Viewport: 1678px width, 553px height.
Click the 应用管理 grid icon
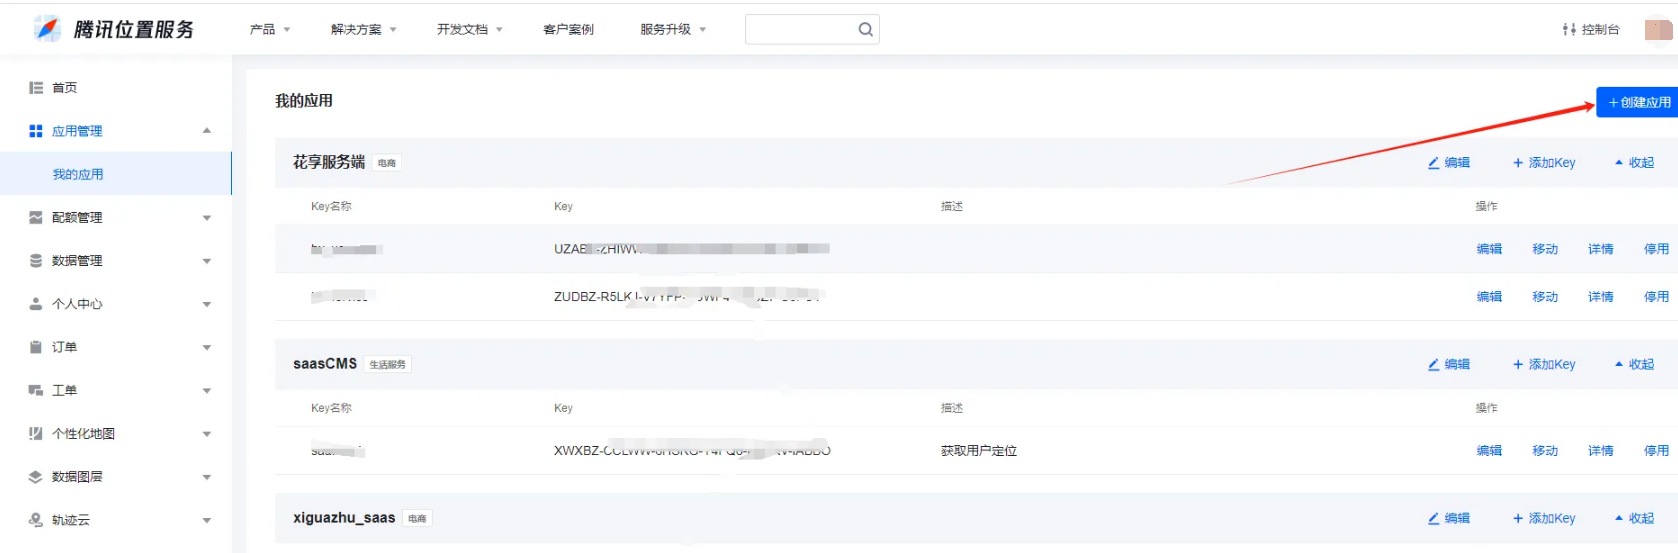coord(36,131)
